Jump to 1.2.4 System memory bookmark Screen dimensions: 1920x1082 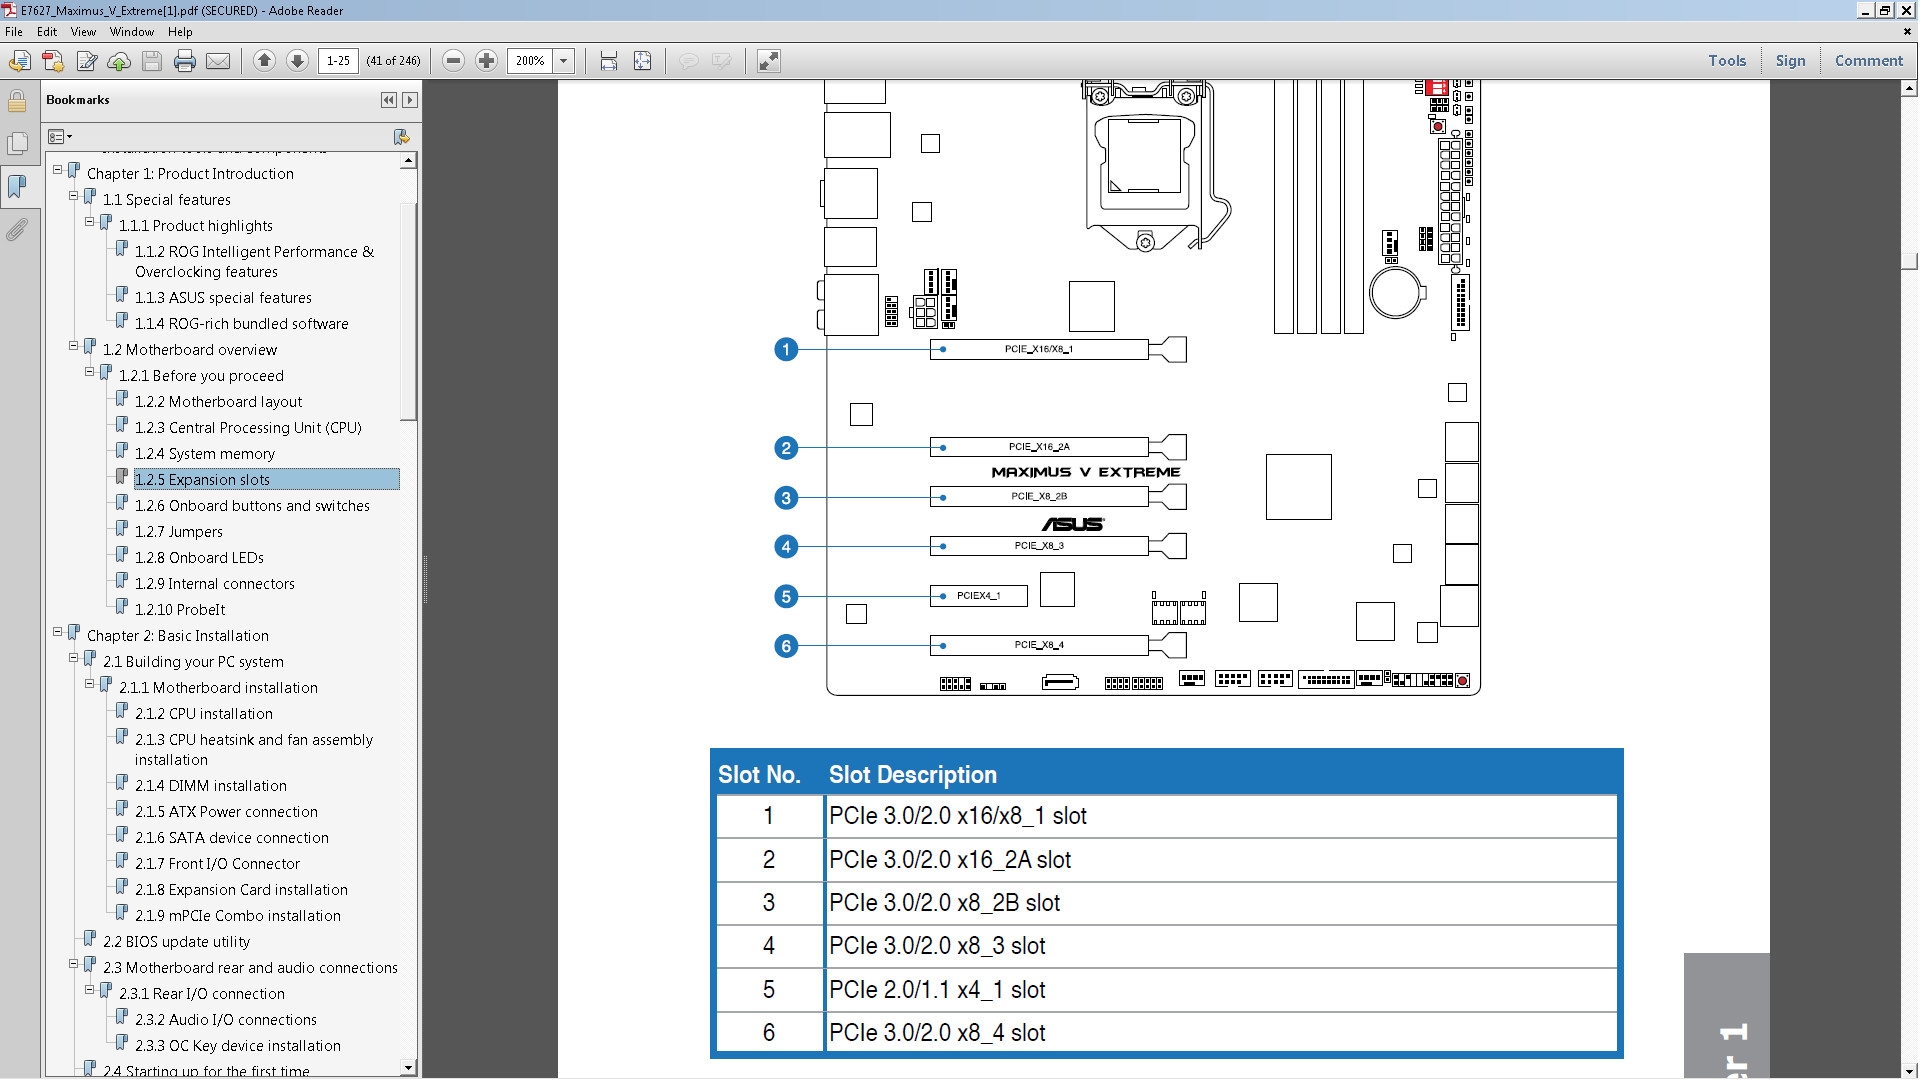(204, 454)
